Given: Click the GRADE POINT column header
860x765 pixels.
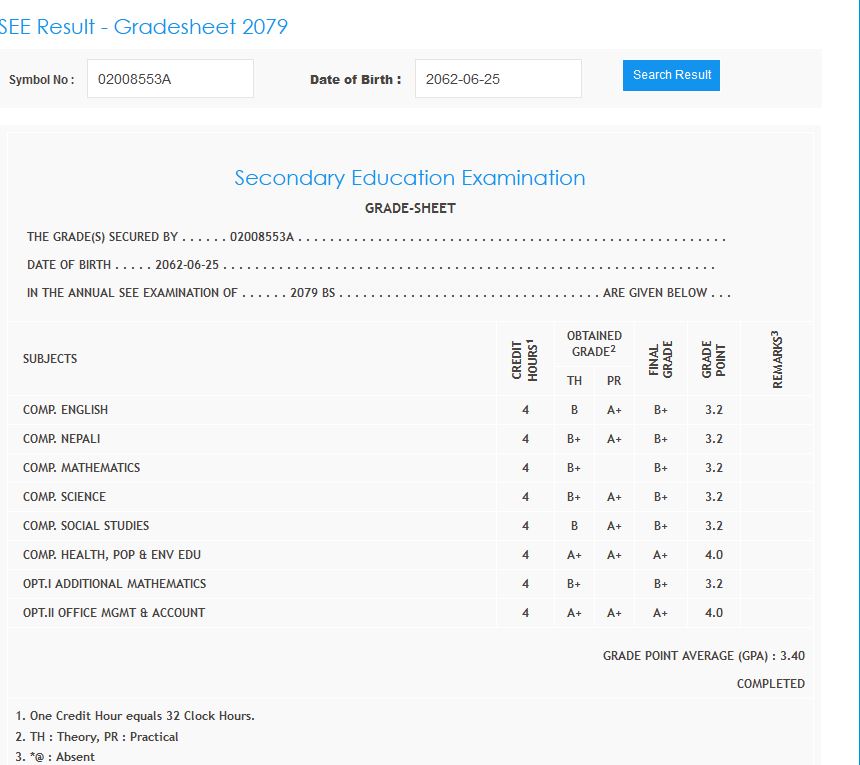Looking at the screenshot, I should pos(713,359).
